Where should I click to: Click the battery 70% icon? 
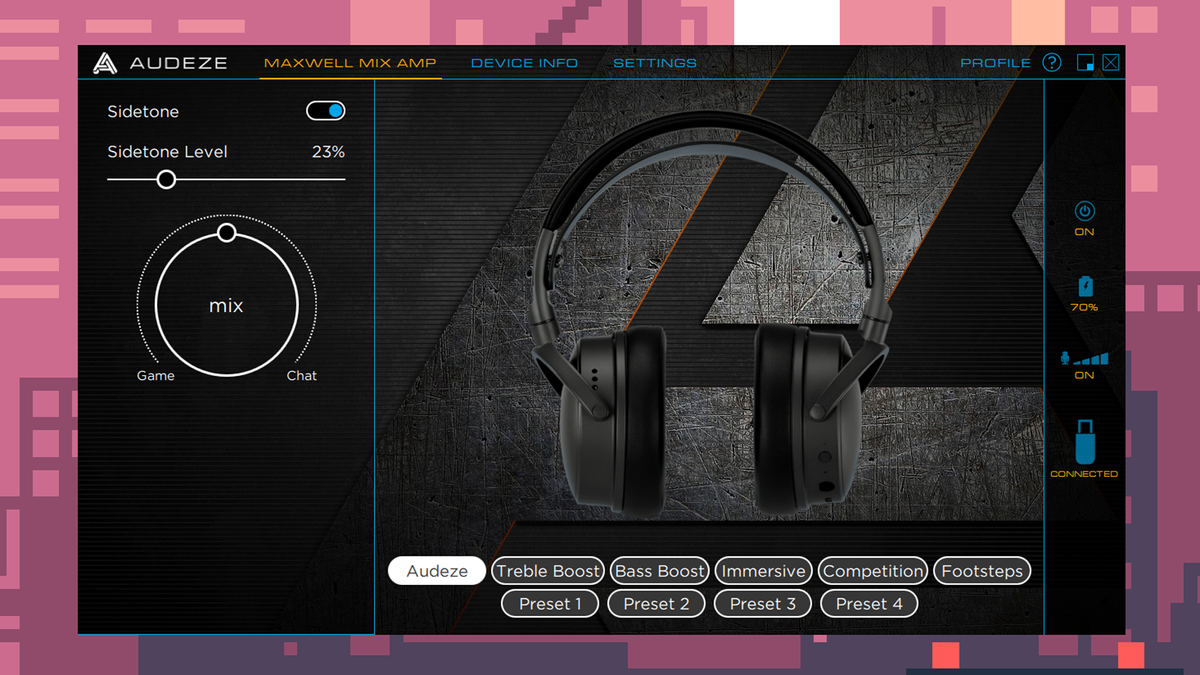(x=1085, y=288)
